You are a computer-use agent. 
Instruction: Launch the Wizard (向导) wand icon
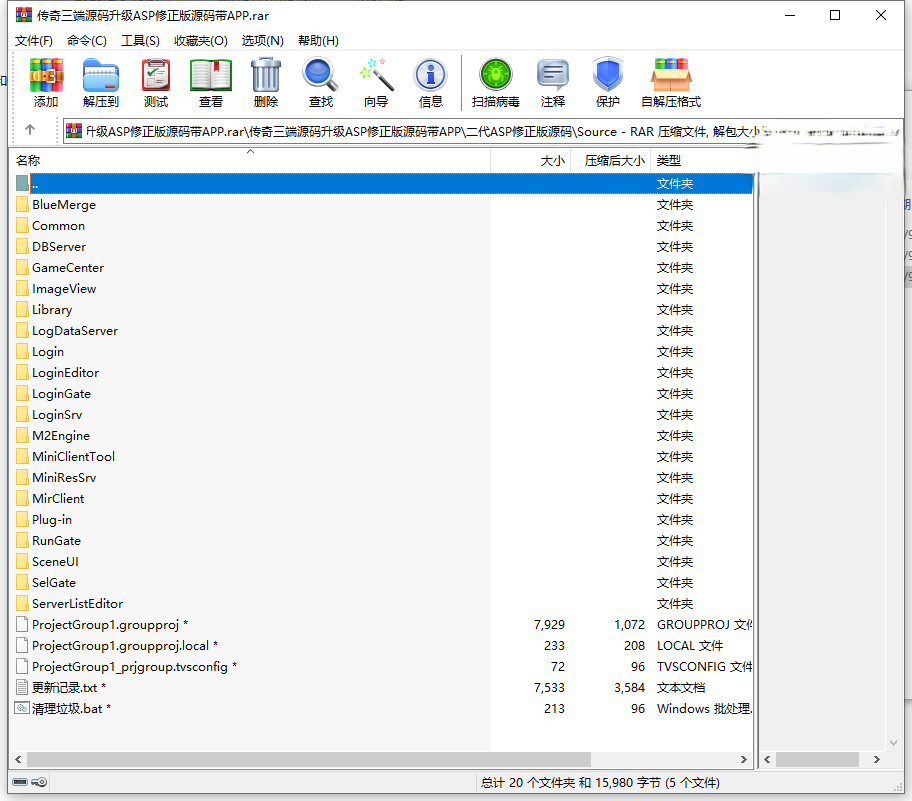tap(376, 82)
